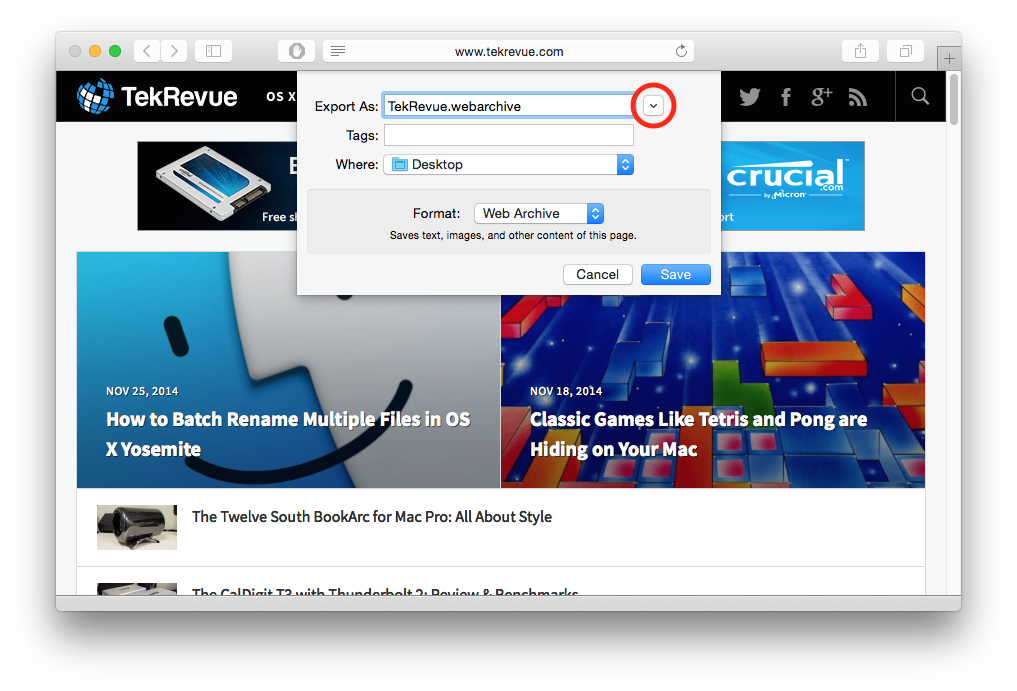Save the web archive
This screenshot has width=1017, height=691.
[676, 274]
